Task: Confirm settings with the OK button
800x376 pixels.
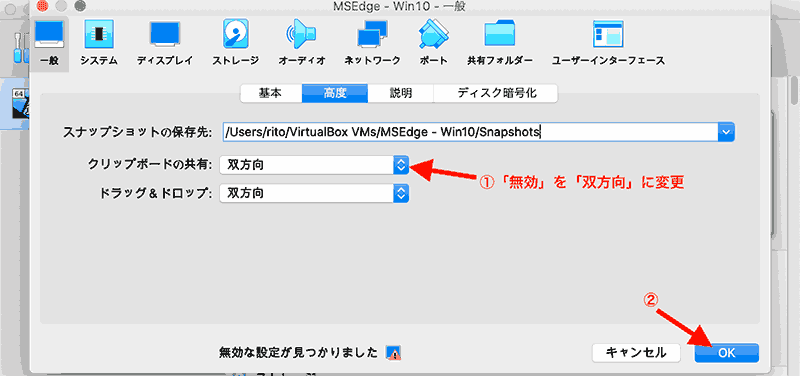Action: coord(726,353)
